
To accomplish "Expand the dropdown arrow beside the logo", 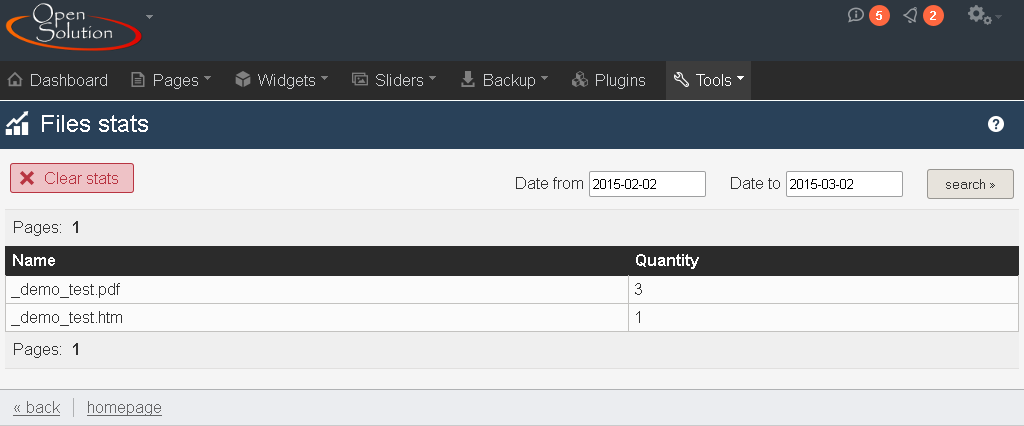I will tap(150, 16).
